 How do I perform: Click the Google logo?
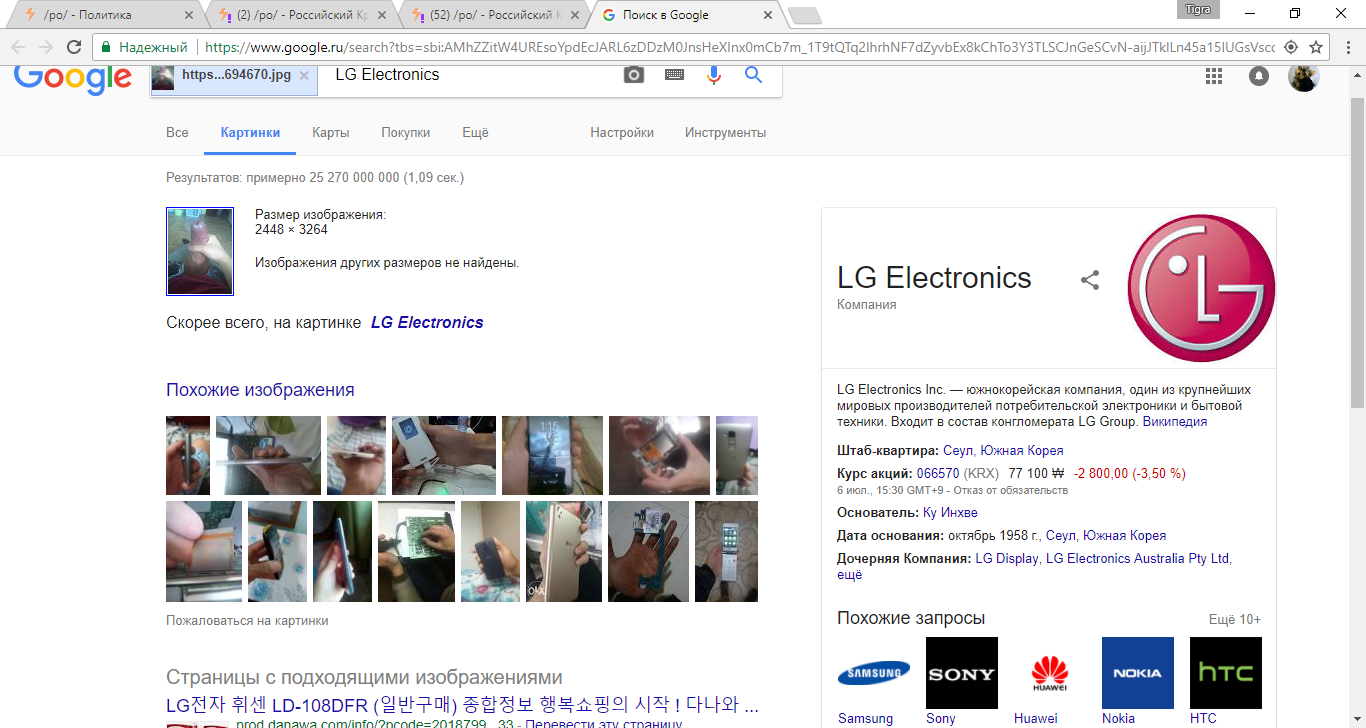coord(73,78)
